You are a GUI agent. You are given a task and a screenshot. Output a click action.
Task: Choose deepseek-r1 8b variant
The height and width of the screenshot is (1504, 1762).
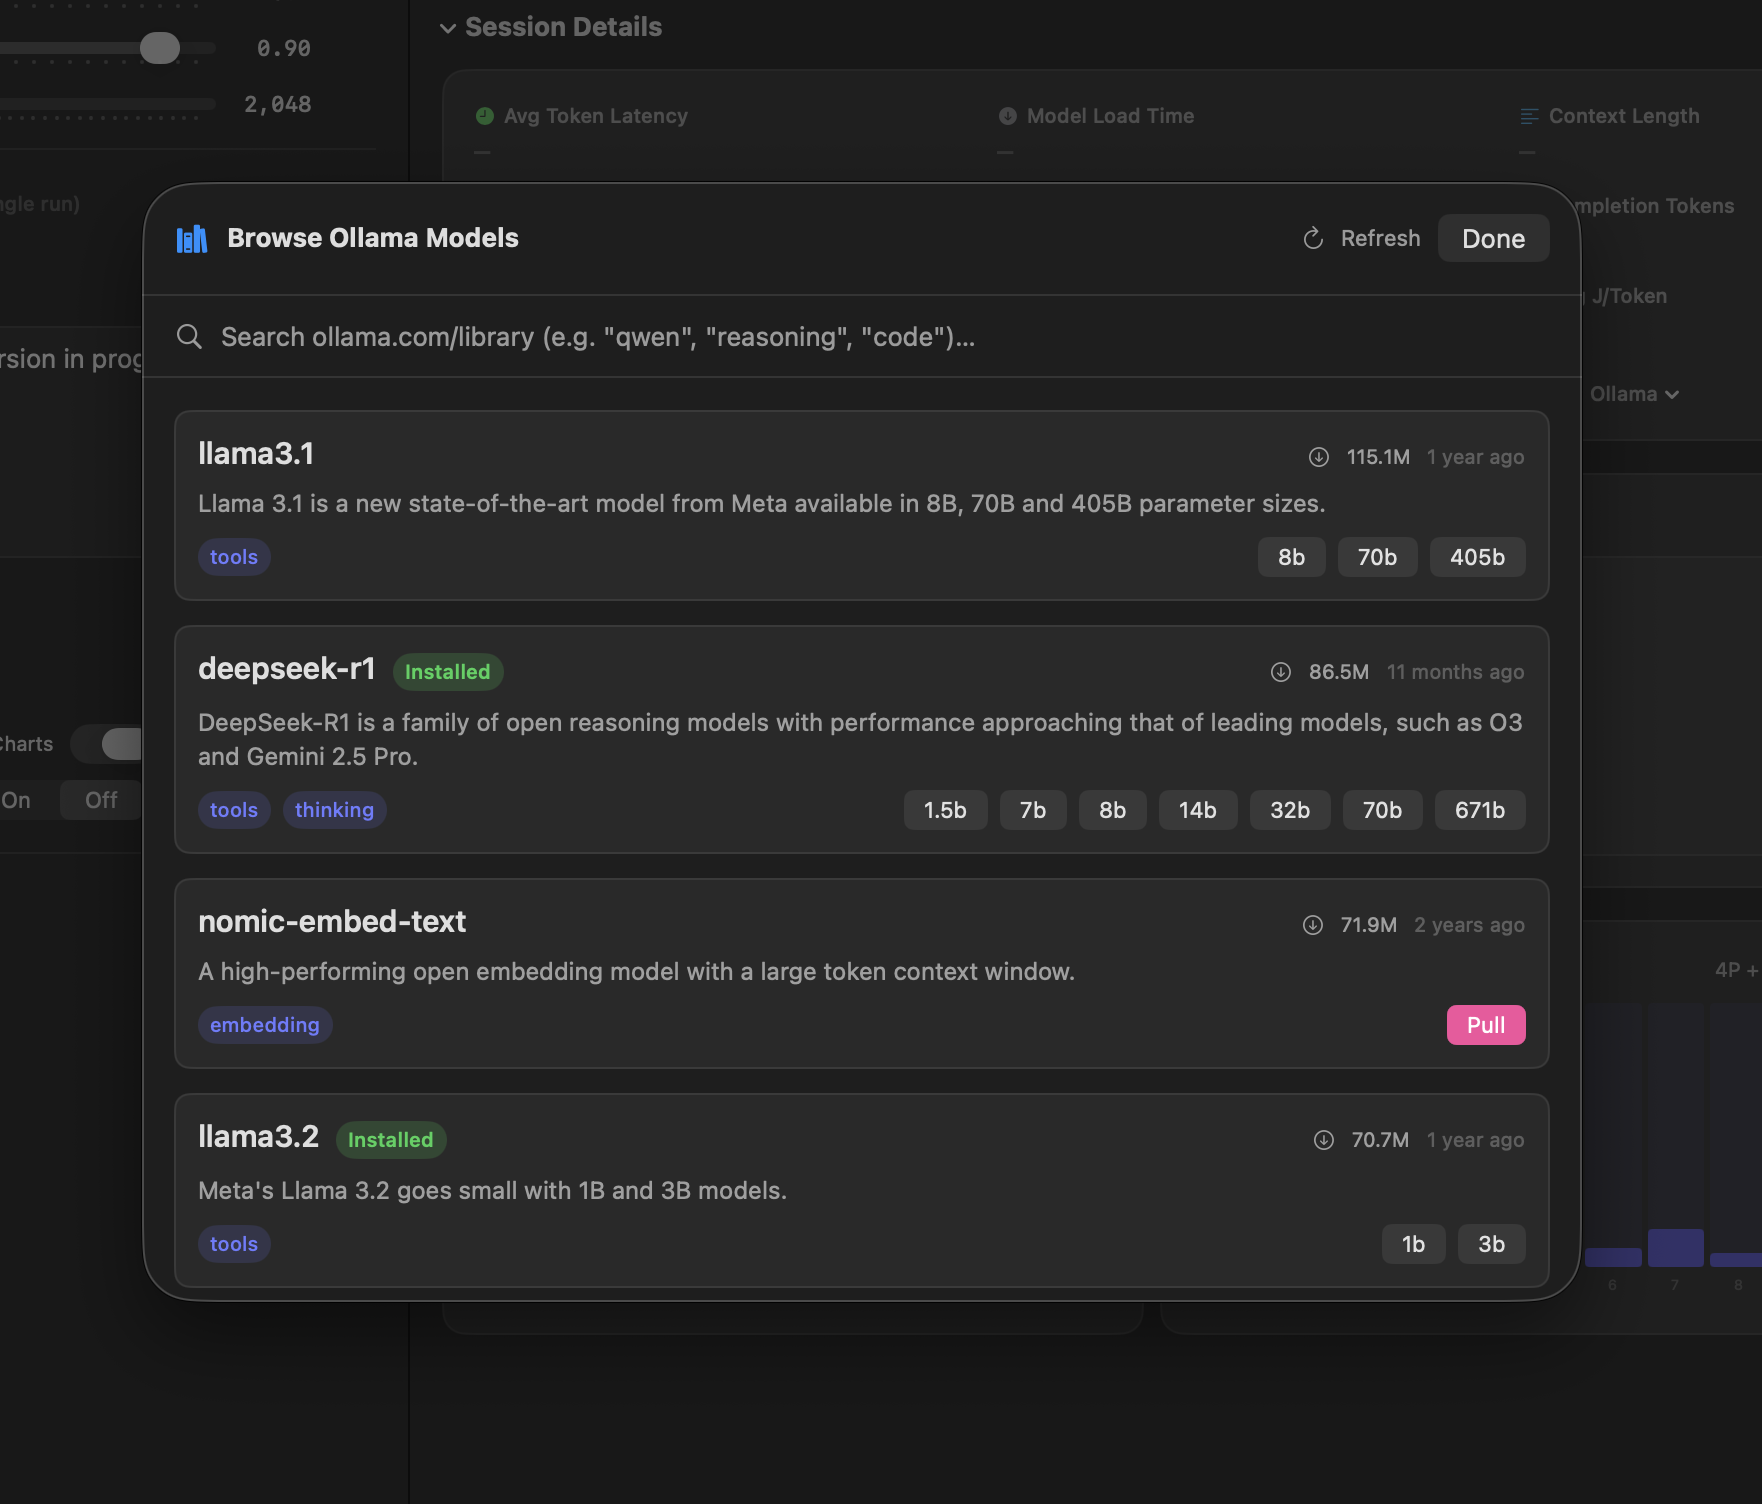point(1113,810)
